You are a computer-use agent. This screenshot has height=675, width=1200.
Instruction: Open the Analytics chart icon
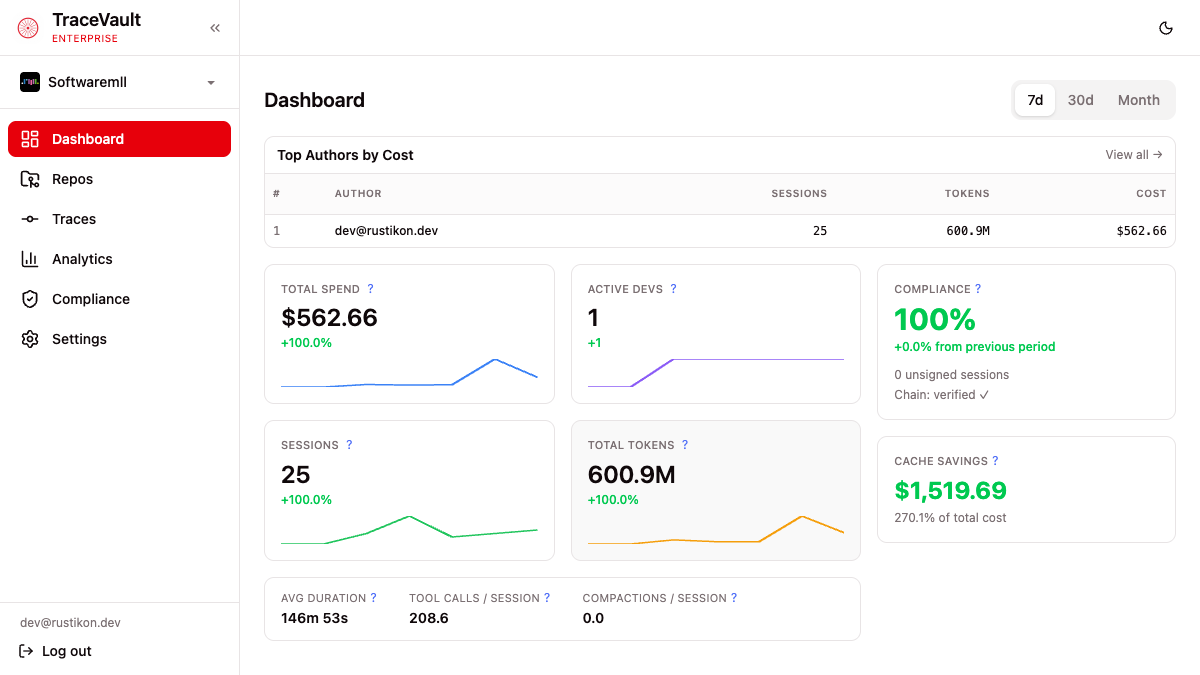pos(31,258)
